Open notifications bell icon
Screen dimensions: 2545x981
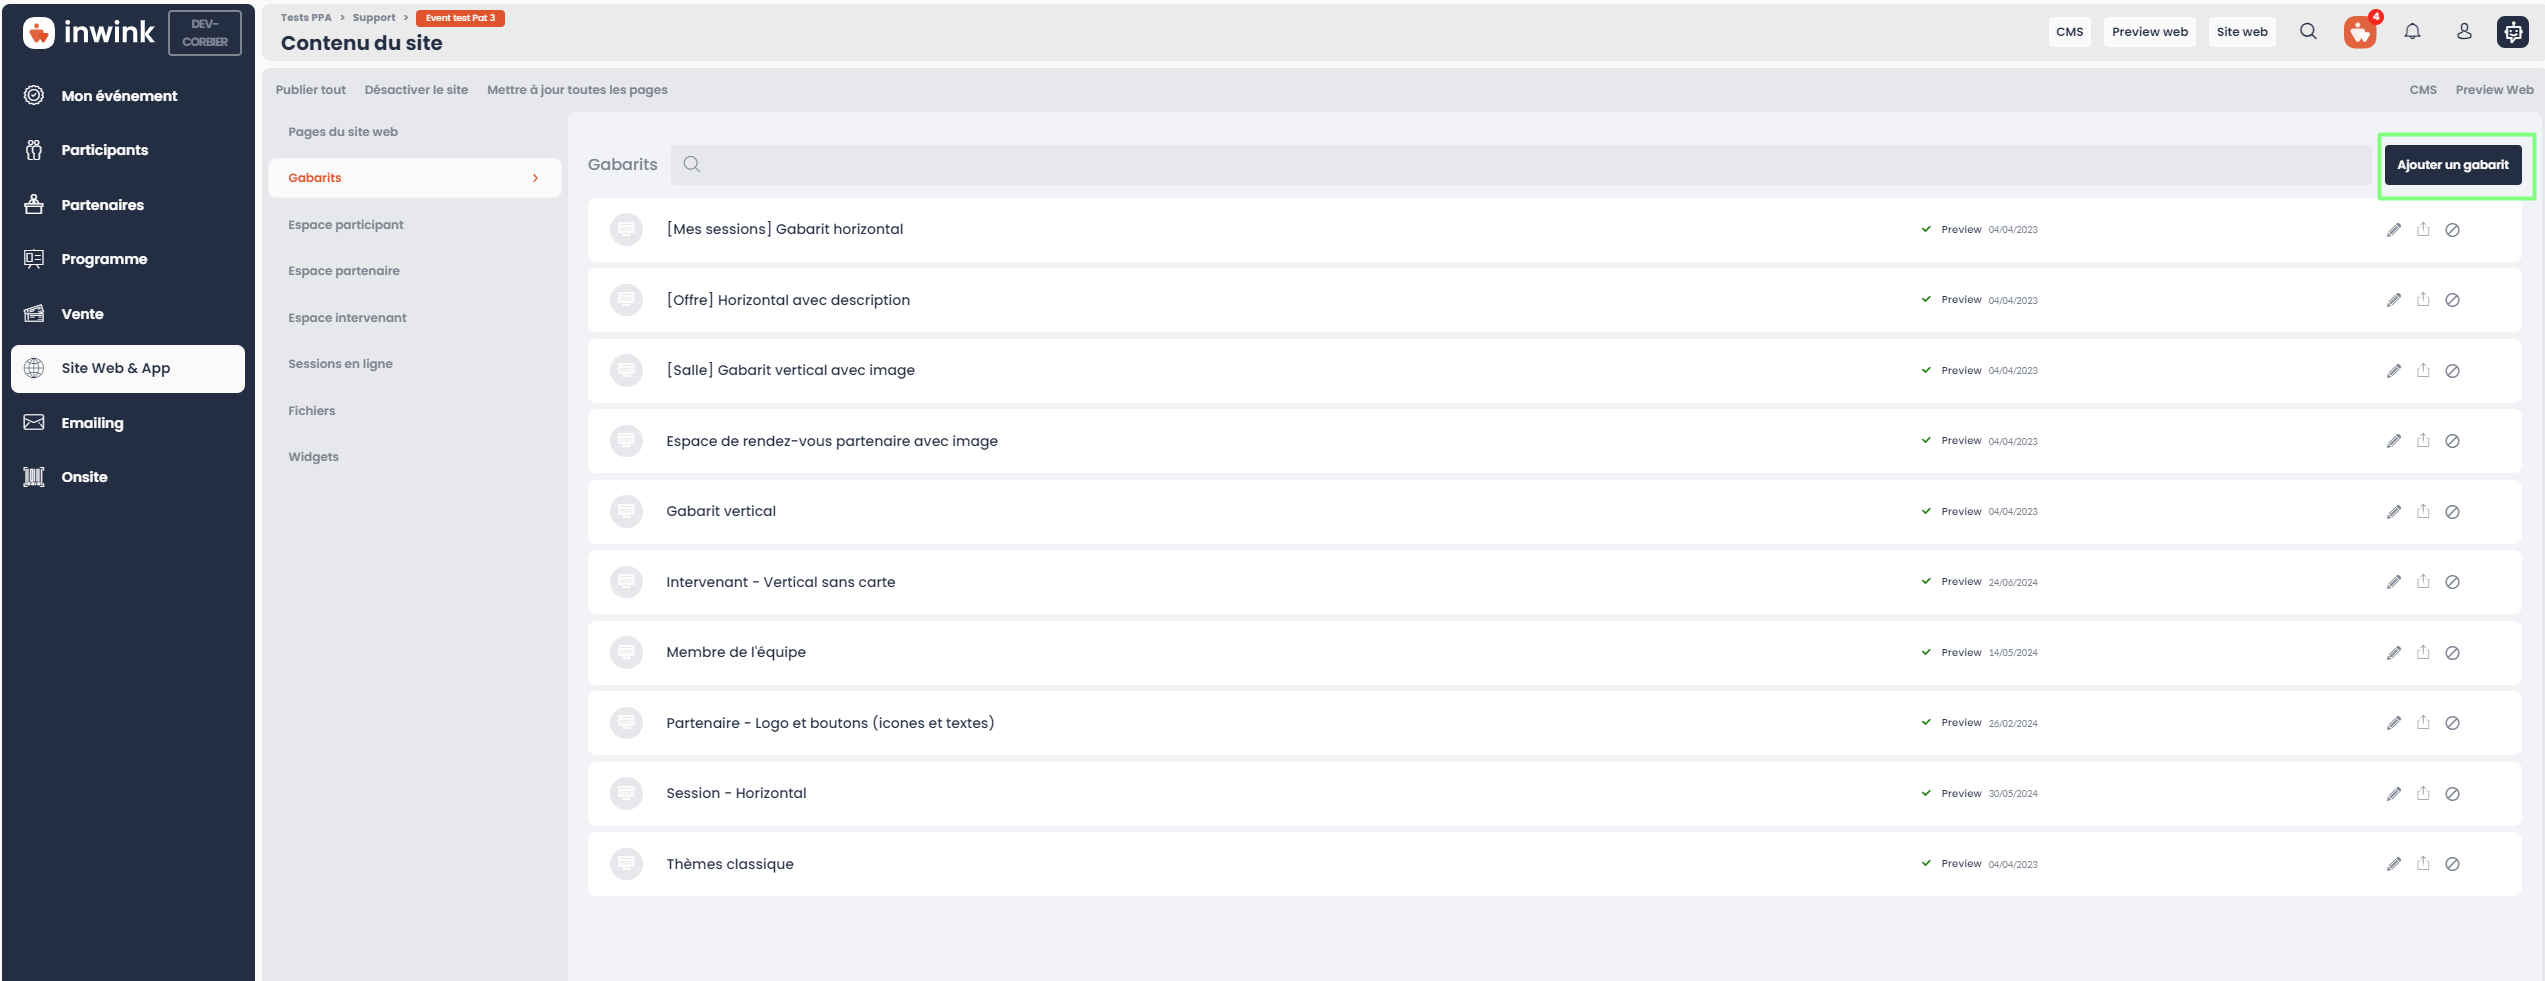coord(2412,32)
